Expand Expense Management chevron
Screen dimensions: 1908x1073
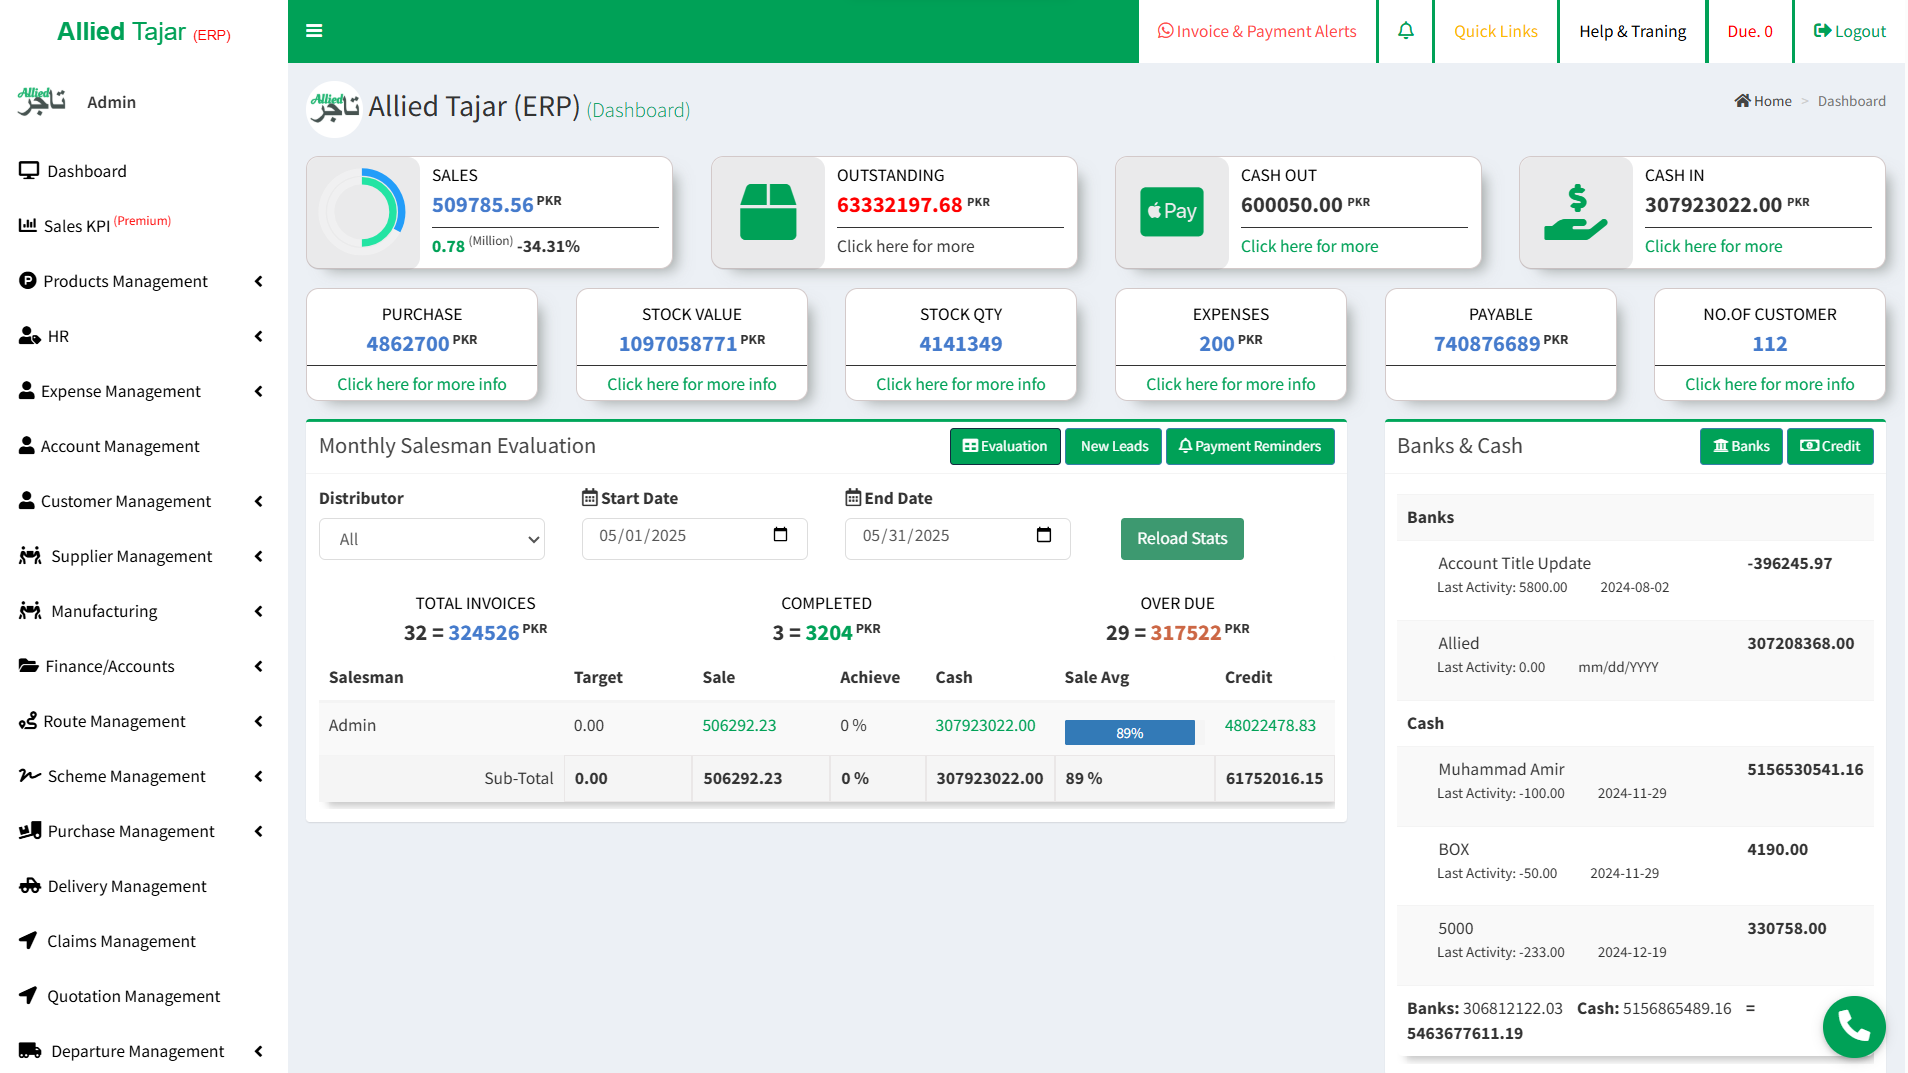(x=259, y=391)
